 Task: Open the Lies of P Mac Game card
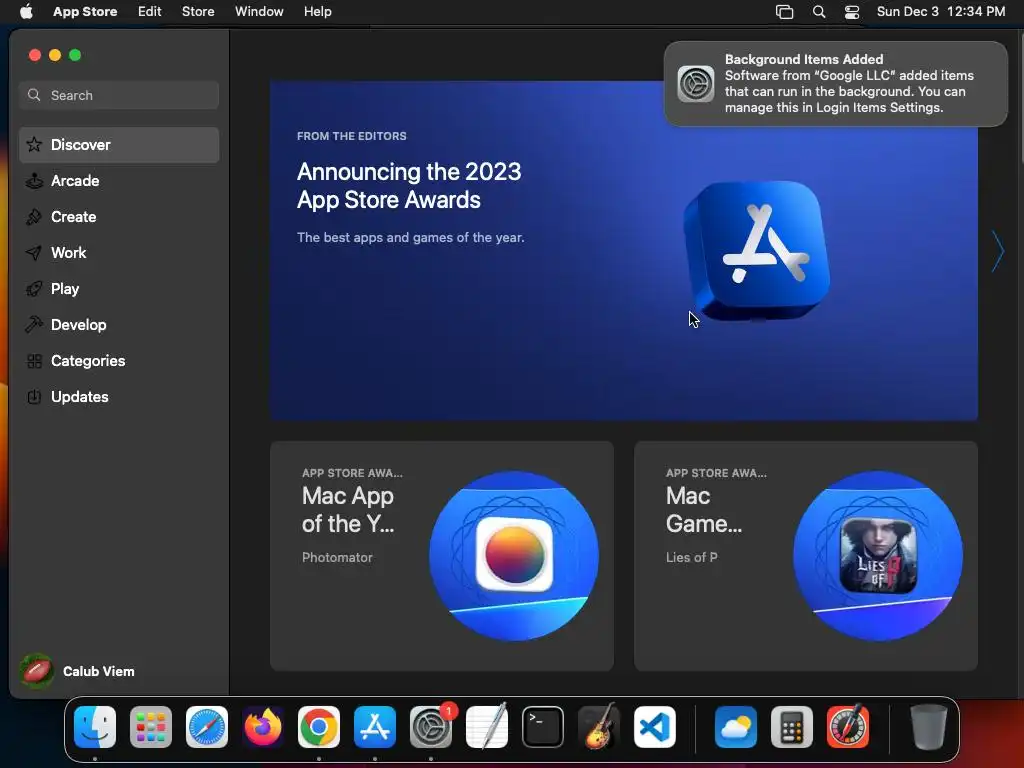(806, 556)
